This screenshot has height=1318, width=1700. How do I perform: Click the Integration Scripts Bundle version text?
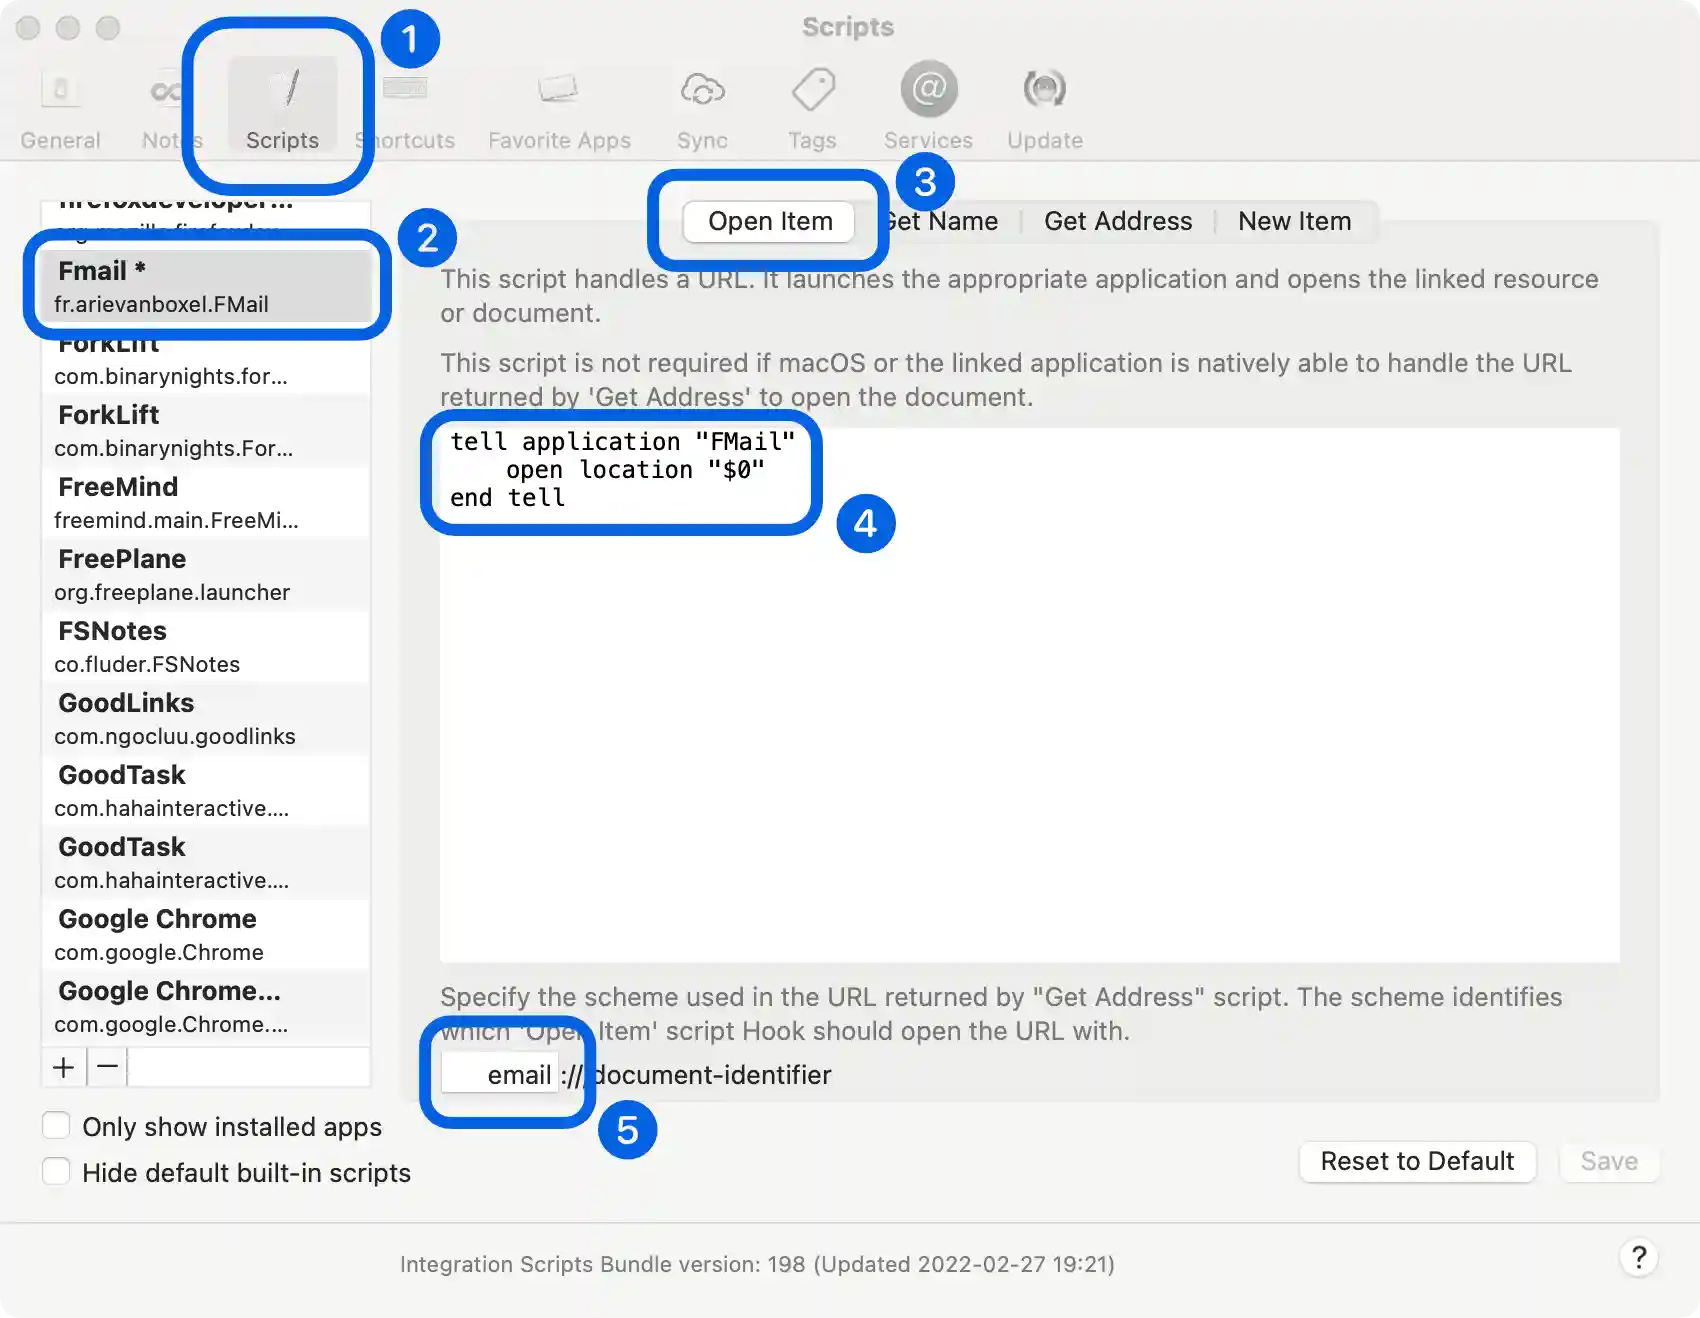click(757, 1264)
